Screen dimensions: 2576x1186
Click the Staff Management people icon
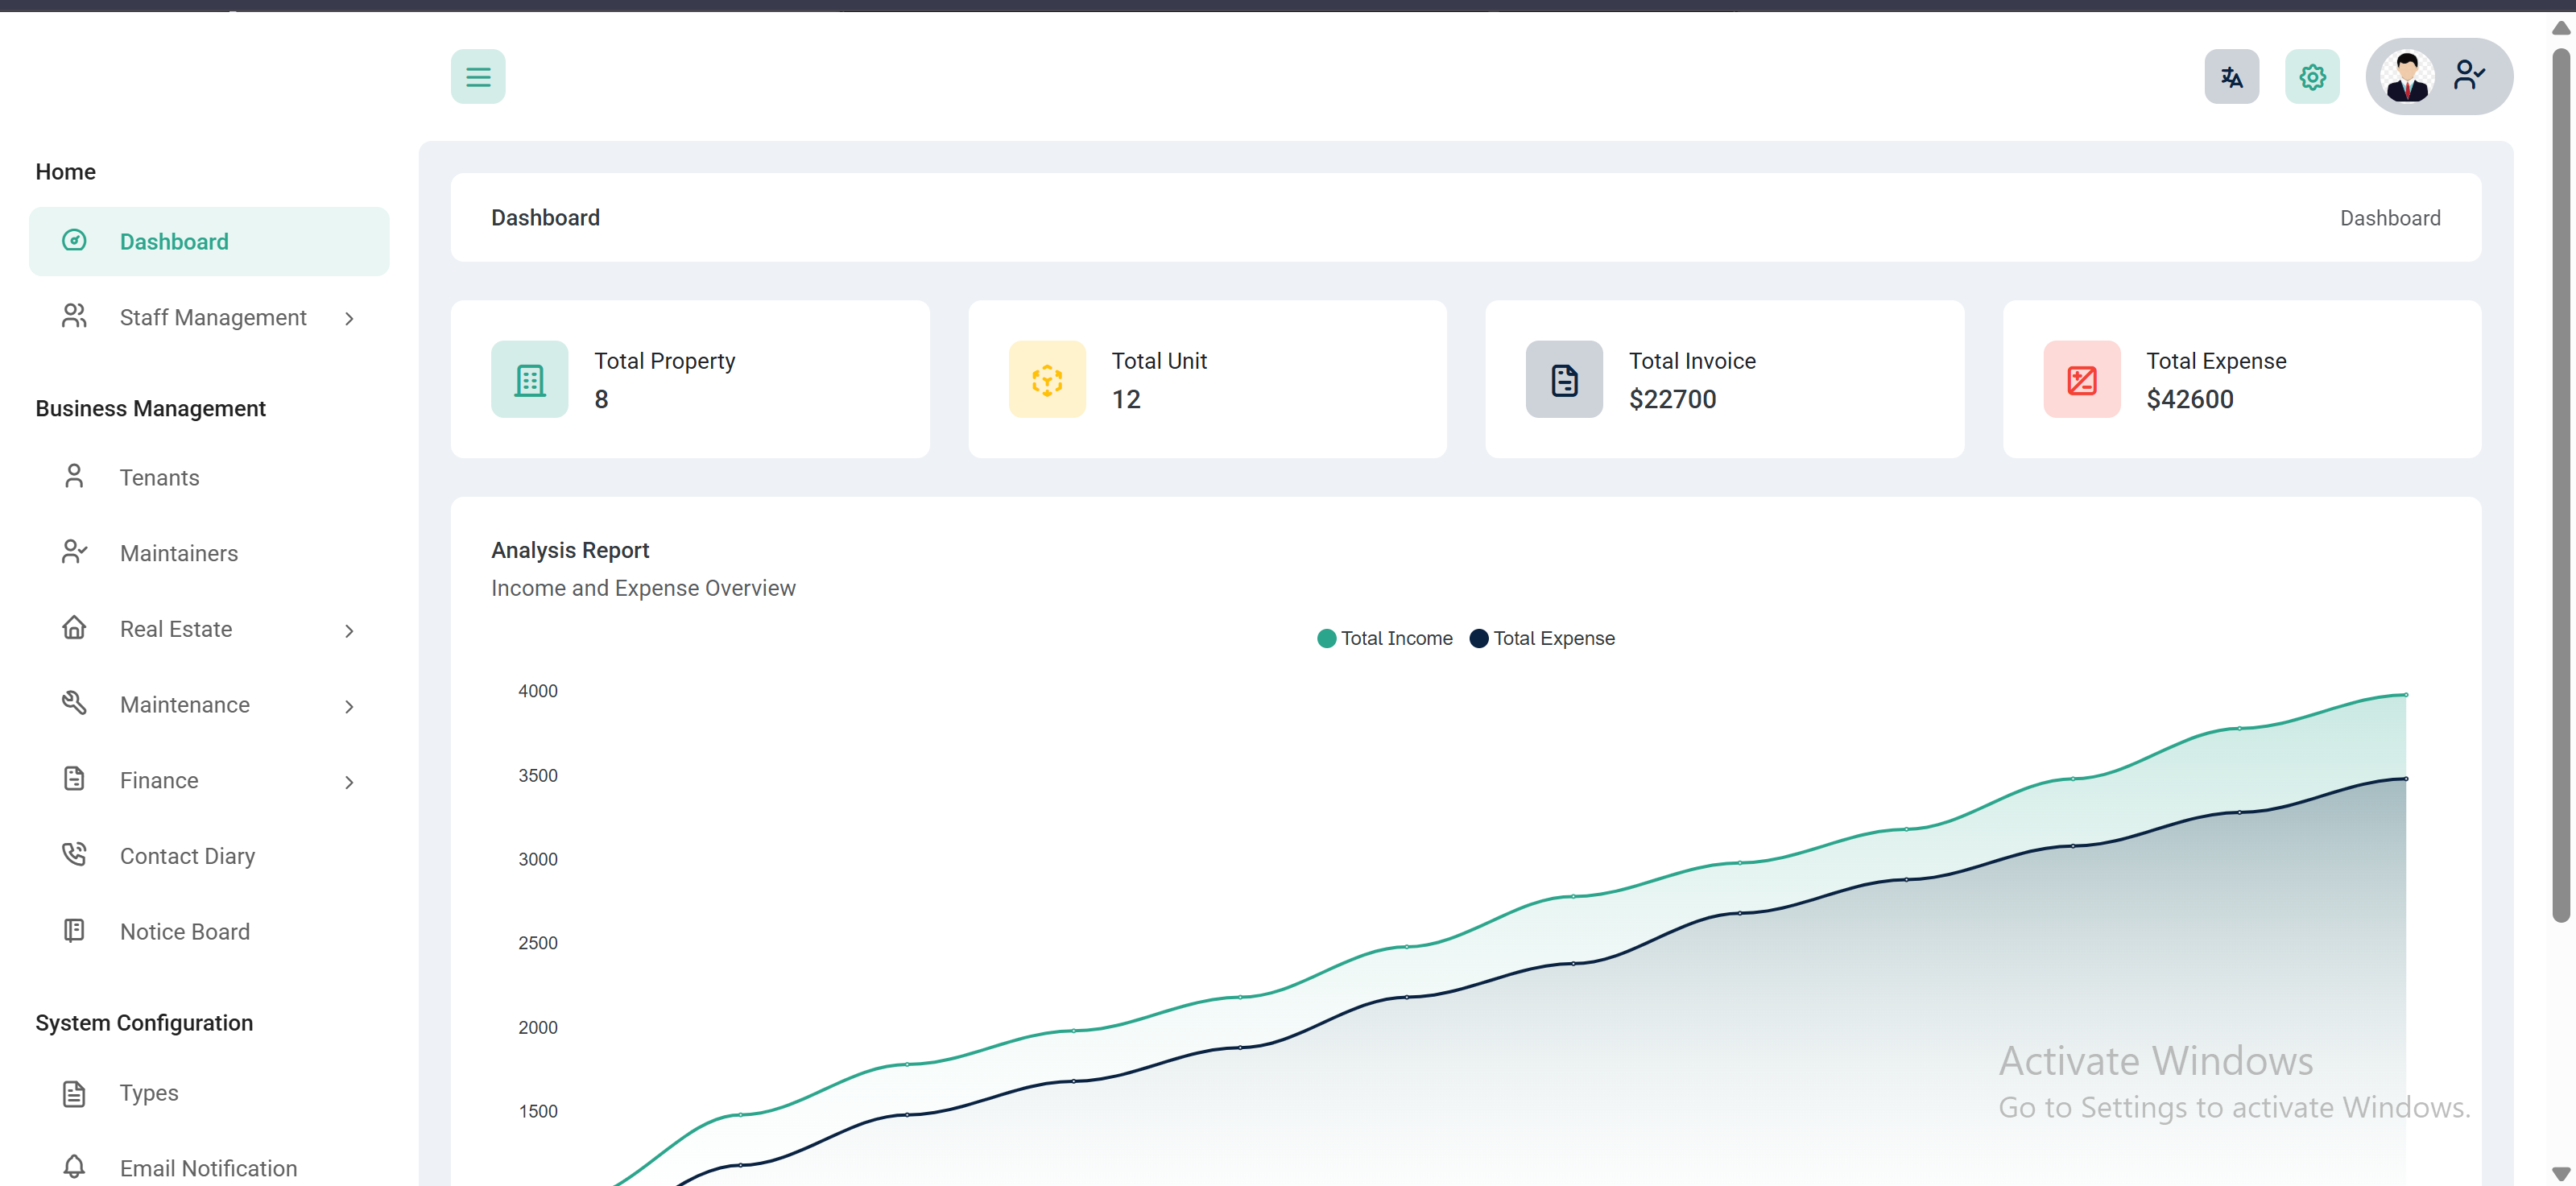pos(74,317)
